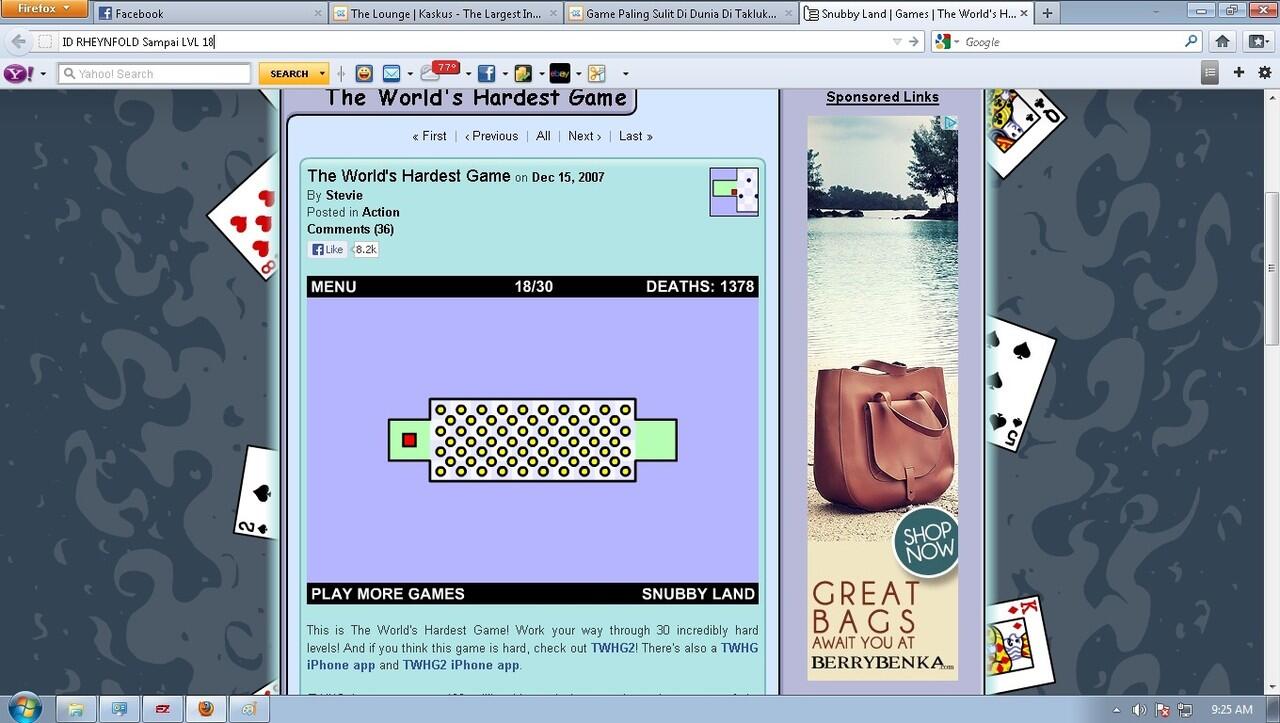Viewport: 1280px width, 723px height.
Task: Click the « First pagination link
Action: tap(430, 136)
